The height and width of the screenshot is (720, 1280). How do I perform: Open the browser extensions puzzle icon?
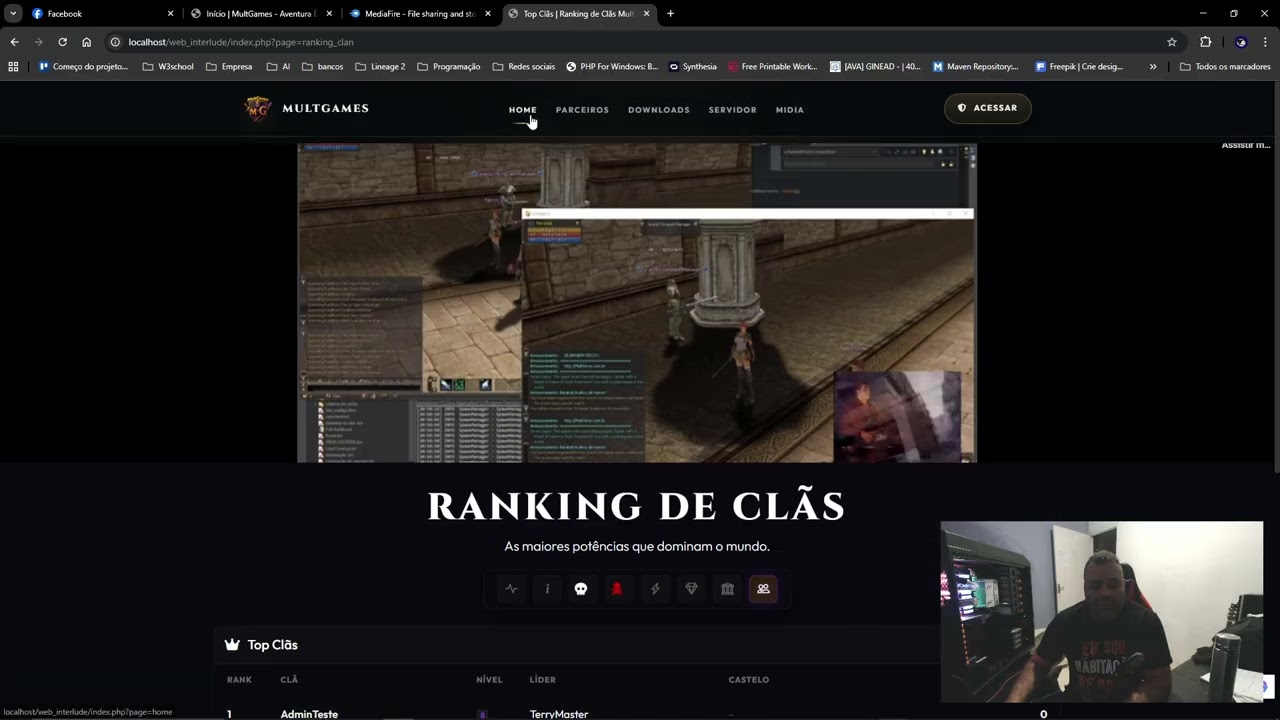(1205, 42)
